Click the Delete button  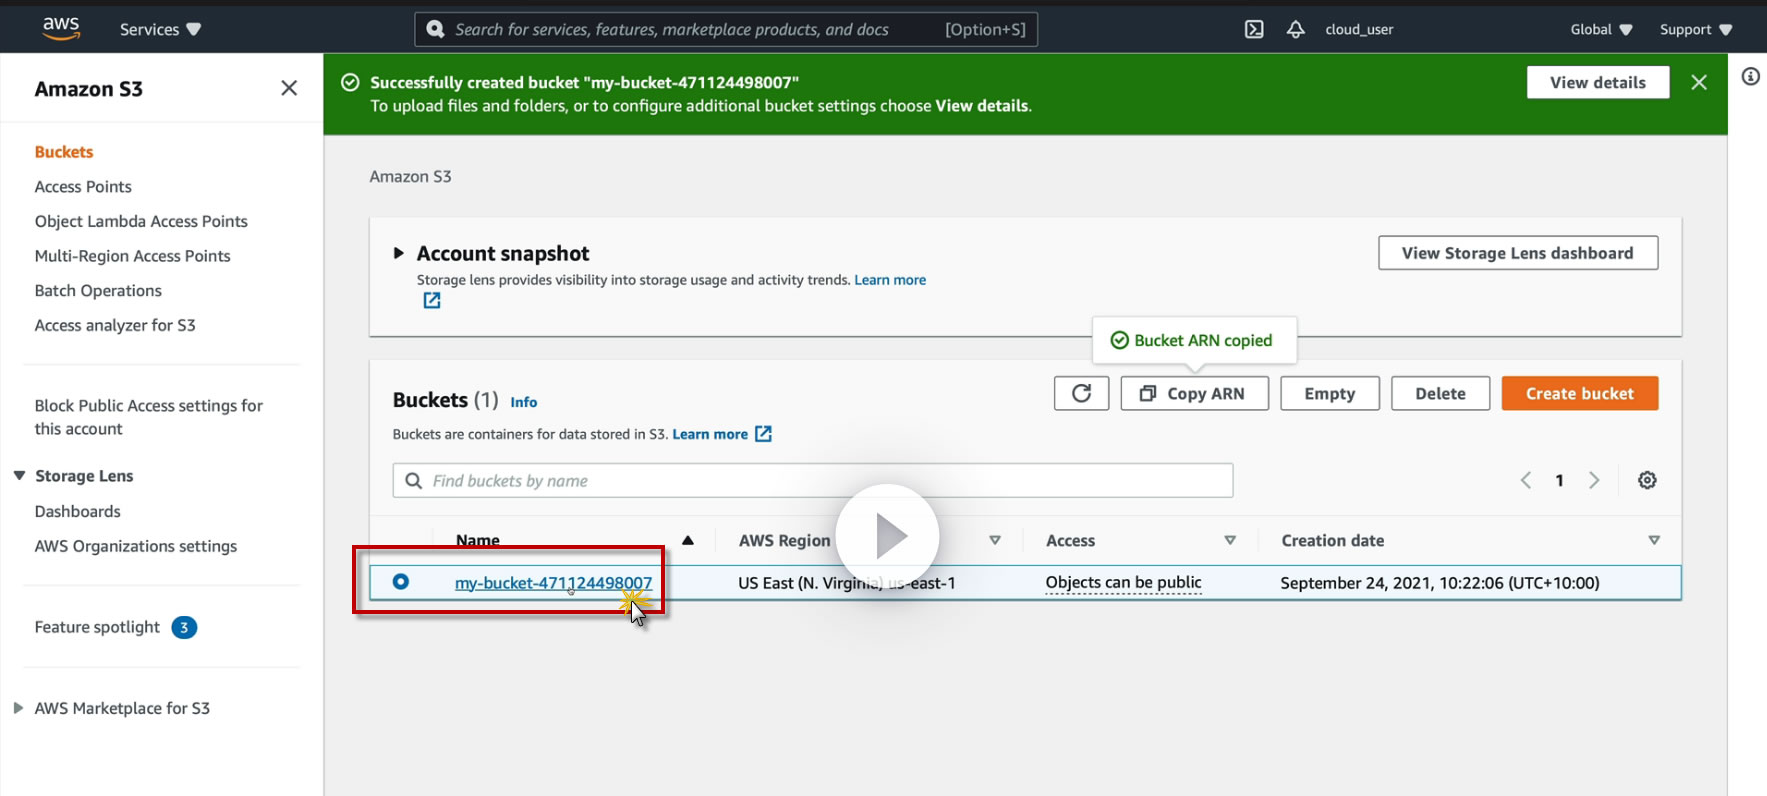[1440, 393]
